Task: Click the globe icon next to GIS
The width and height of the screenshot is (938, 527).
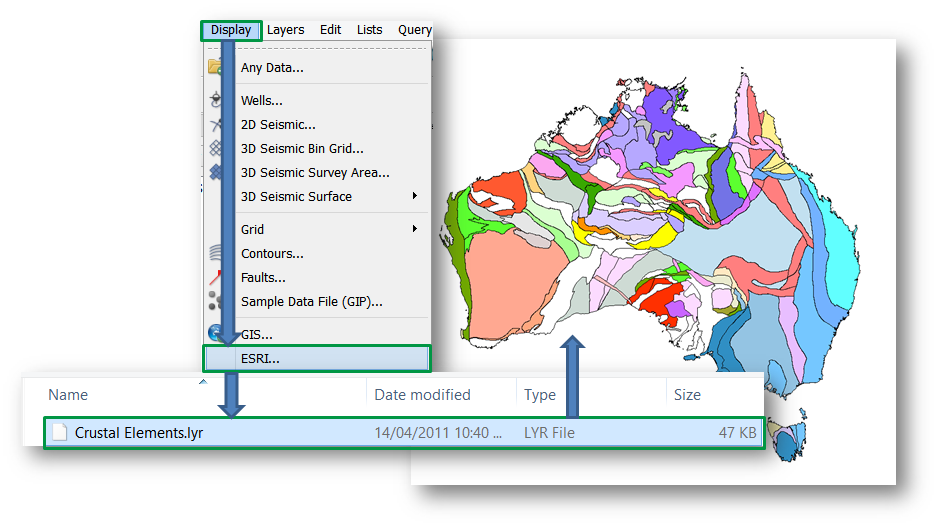Action: click(x=214, y=333)
